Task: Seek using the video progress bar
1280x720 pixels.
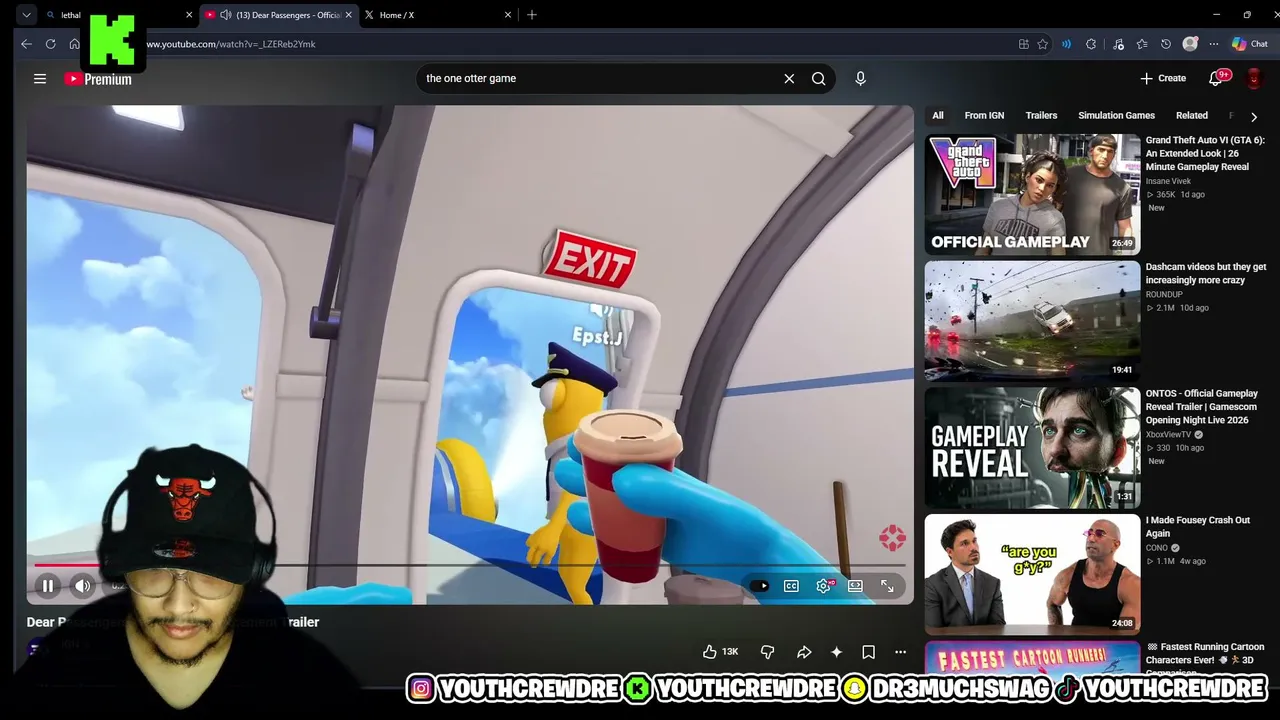Action: pos(469,566)
